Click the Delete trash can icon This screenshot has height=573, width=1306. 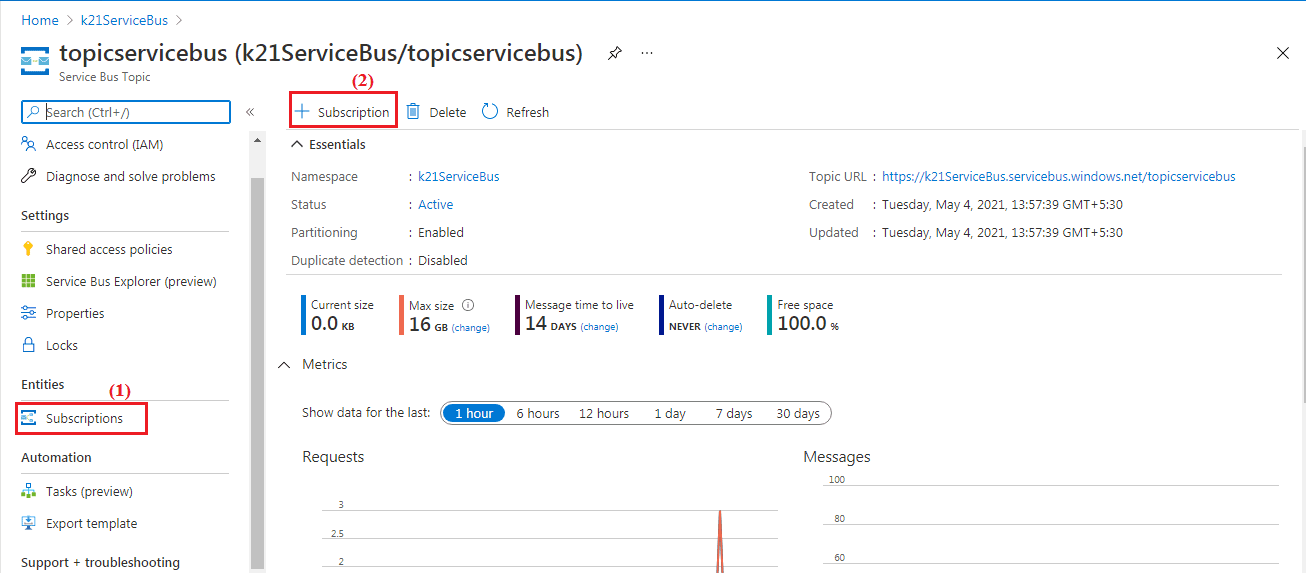[x=413, y=112]
